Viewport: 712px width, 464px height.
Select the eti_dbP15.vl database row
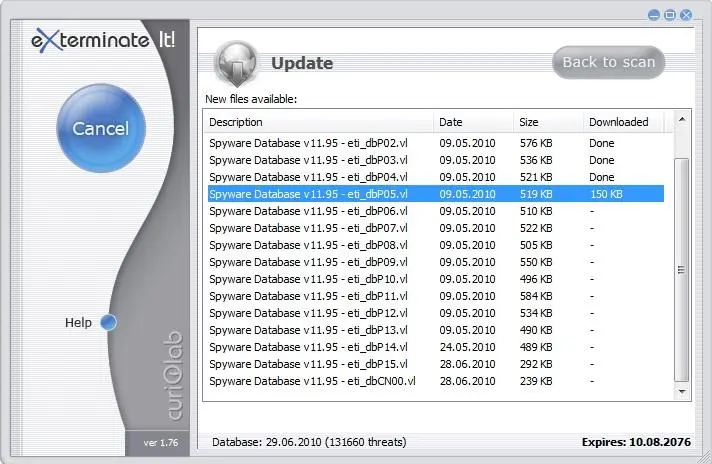(436, 364)
